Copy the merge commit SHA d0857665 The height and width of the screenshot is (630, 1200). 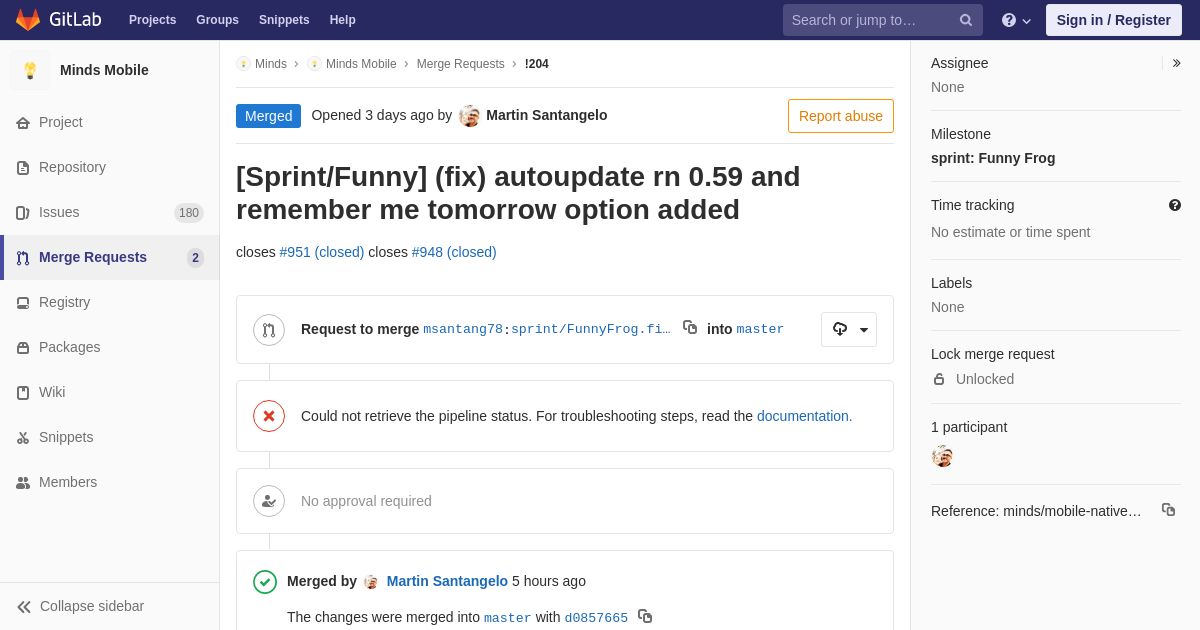645,616
